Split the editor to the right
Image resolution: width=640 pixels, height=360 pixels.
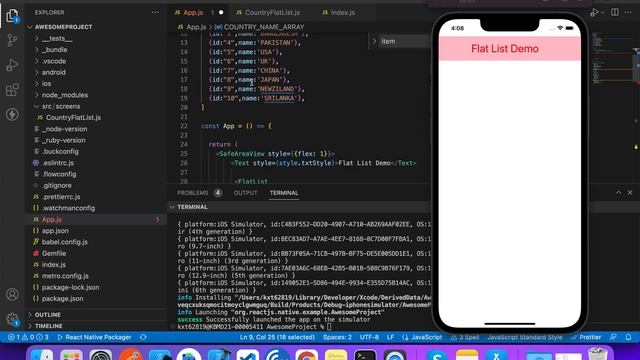tap(615, 12)
